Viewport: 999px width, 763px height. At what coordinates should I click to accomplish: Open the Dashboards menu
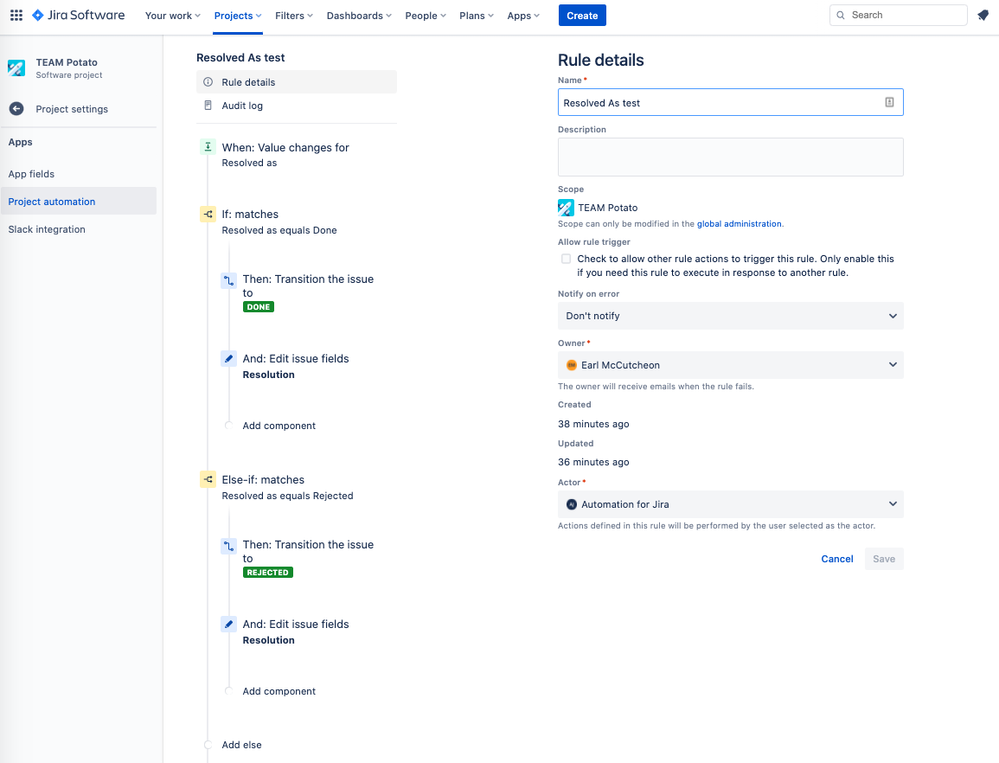(x=359, y=15)
